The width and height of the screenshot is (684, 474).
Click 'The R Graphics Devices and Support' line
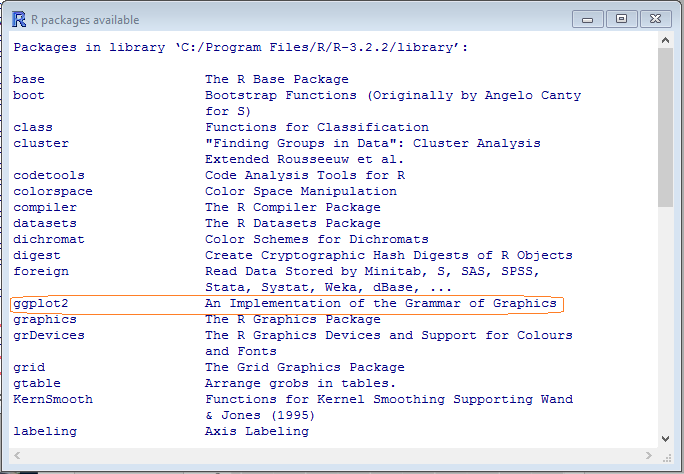(389, 335)
